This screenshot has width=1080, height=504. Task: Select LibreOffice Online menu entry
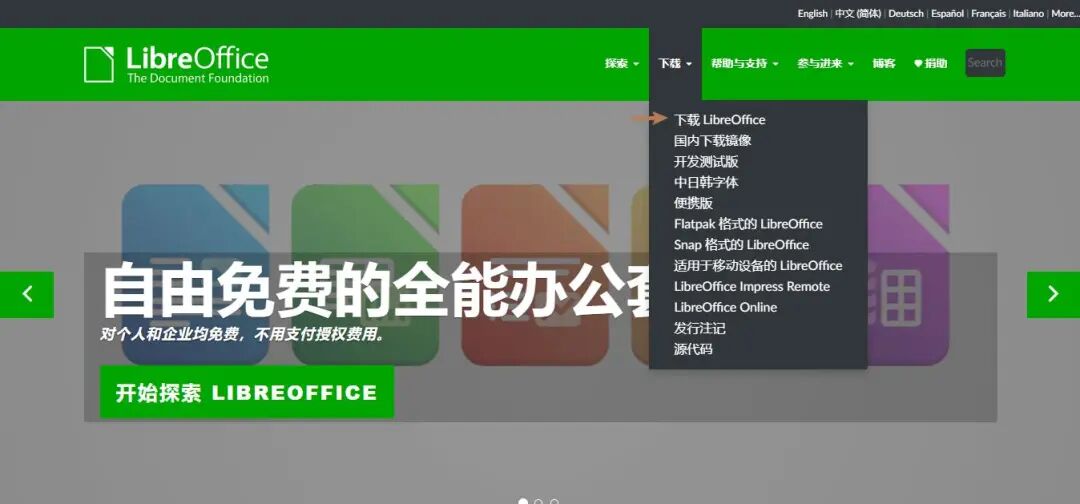(725, 307)
